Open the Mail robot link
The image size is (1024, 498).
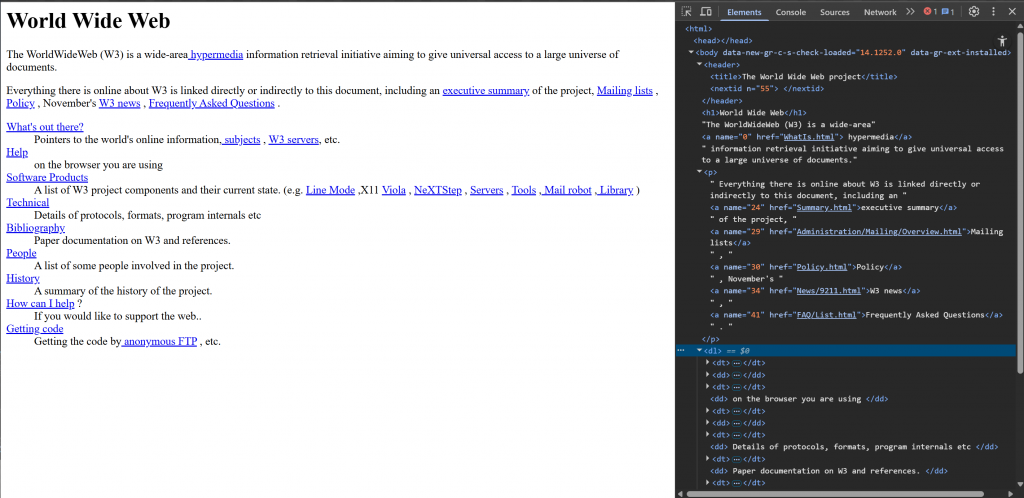pos(566,190)
